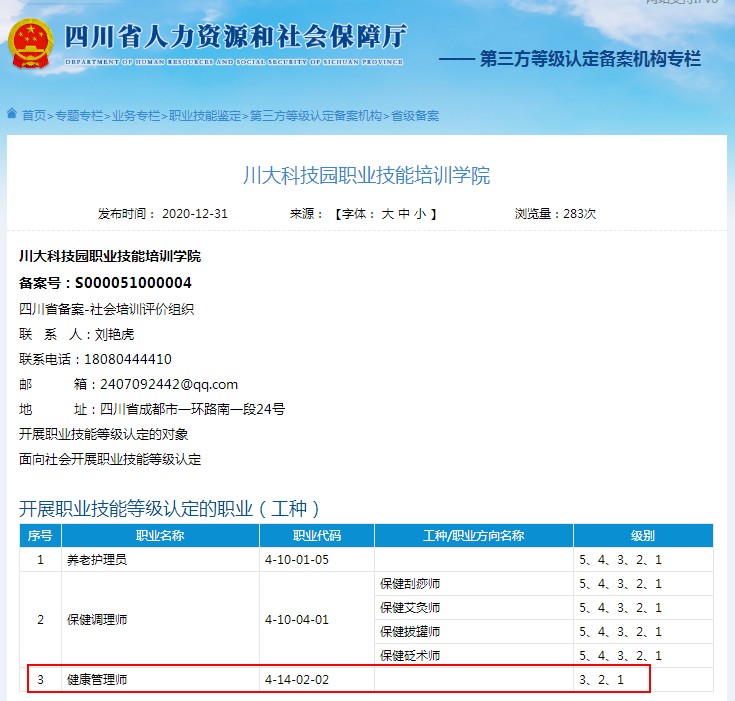Click the home icon in breadcrumb

(x=12, y=115)
